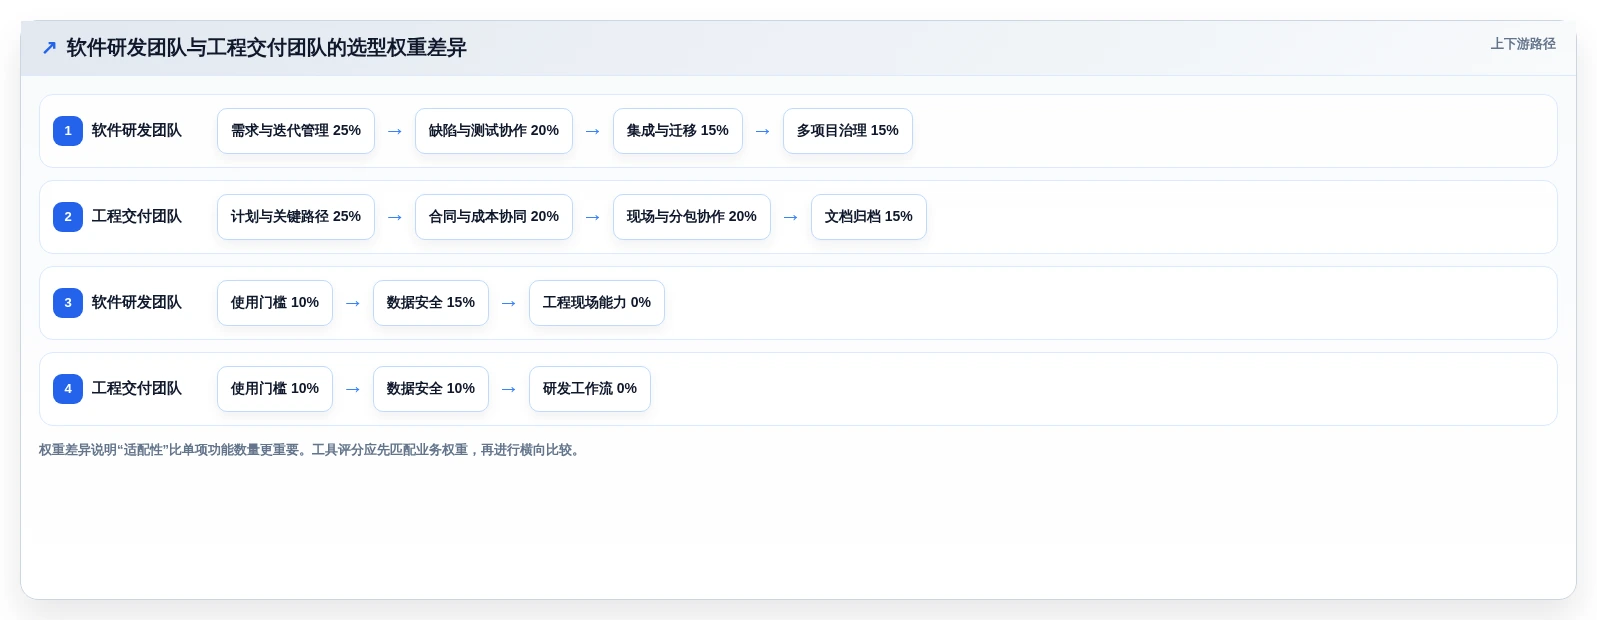
Task: Click 工程交付团队 label in row 4
Action: (x=137, y=389)
